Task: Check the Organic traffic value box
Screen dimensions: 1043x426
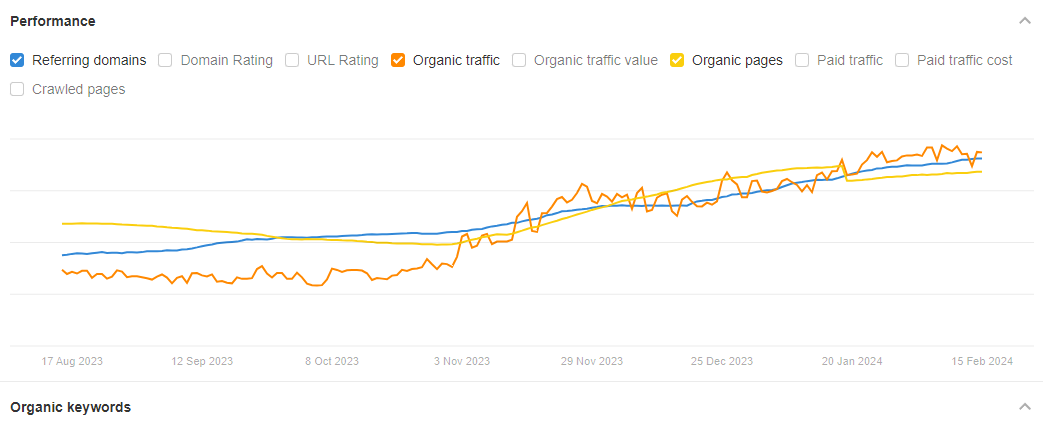Action: pos(519,60)
